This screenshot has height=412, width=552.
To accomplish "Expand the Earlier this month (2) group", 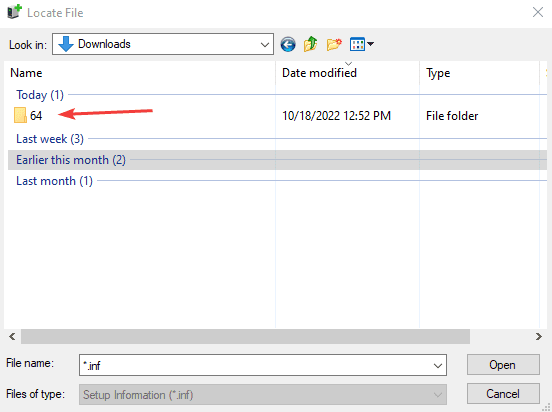I will tap(71, 160).
